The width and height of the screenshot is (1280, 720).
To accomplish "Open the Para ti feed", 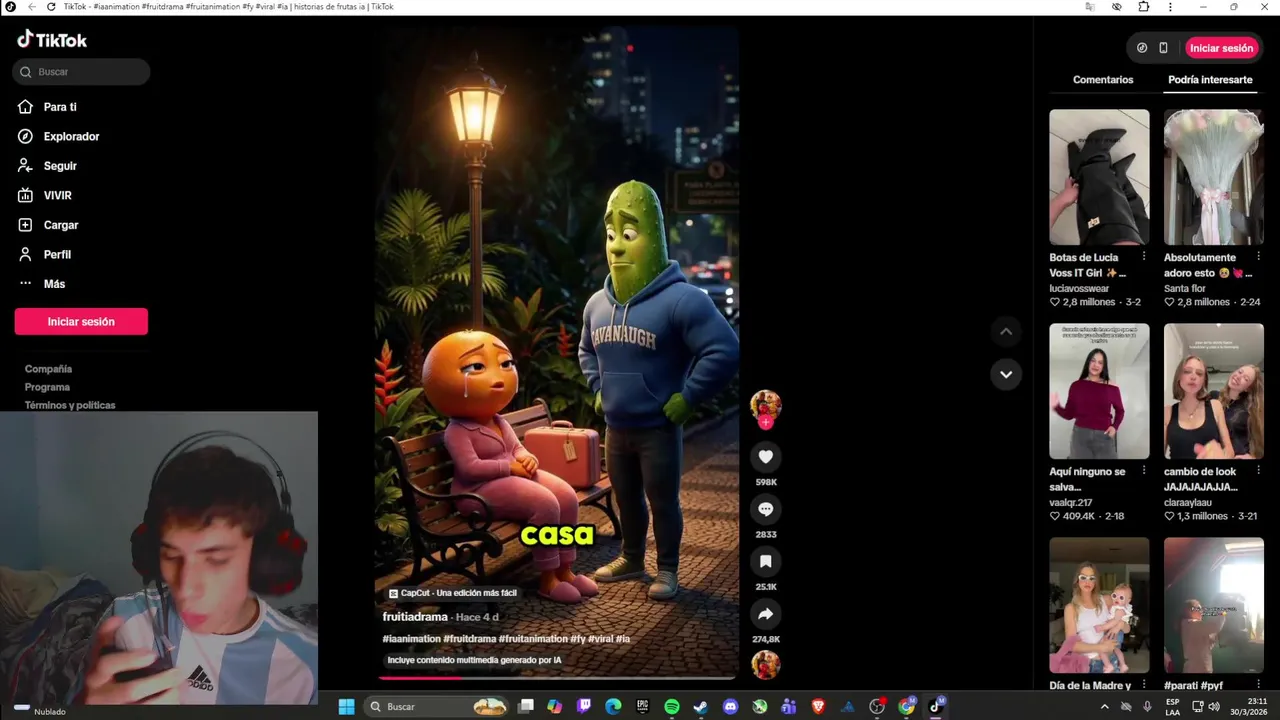I will point(47,107).
